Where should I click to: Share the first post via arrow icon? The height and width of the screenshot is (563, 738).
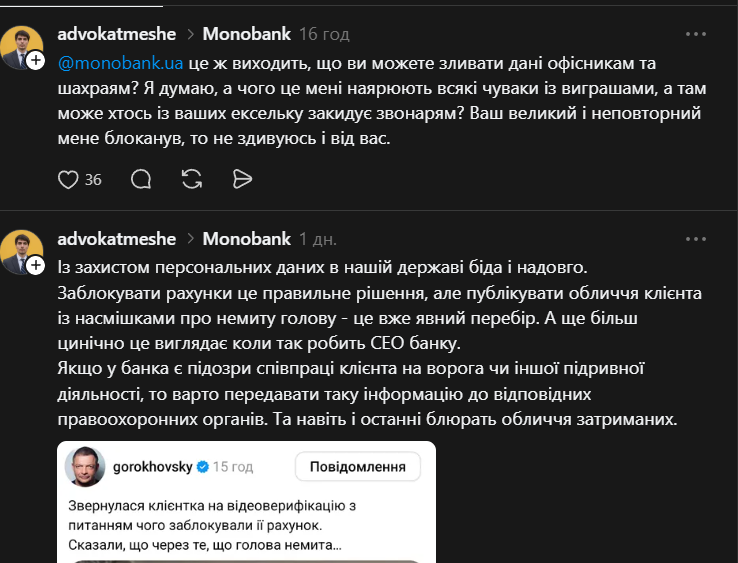(x=241, y=179)
